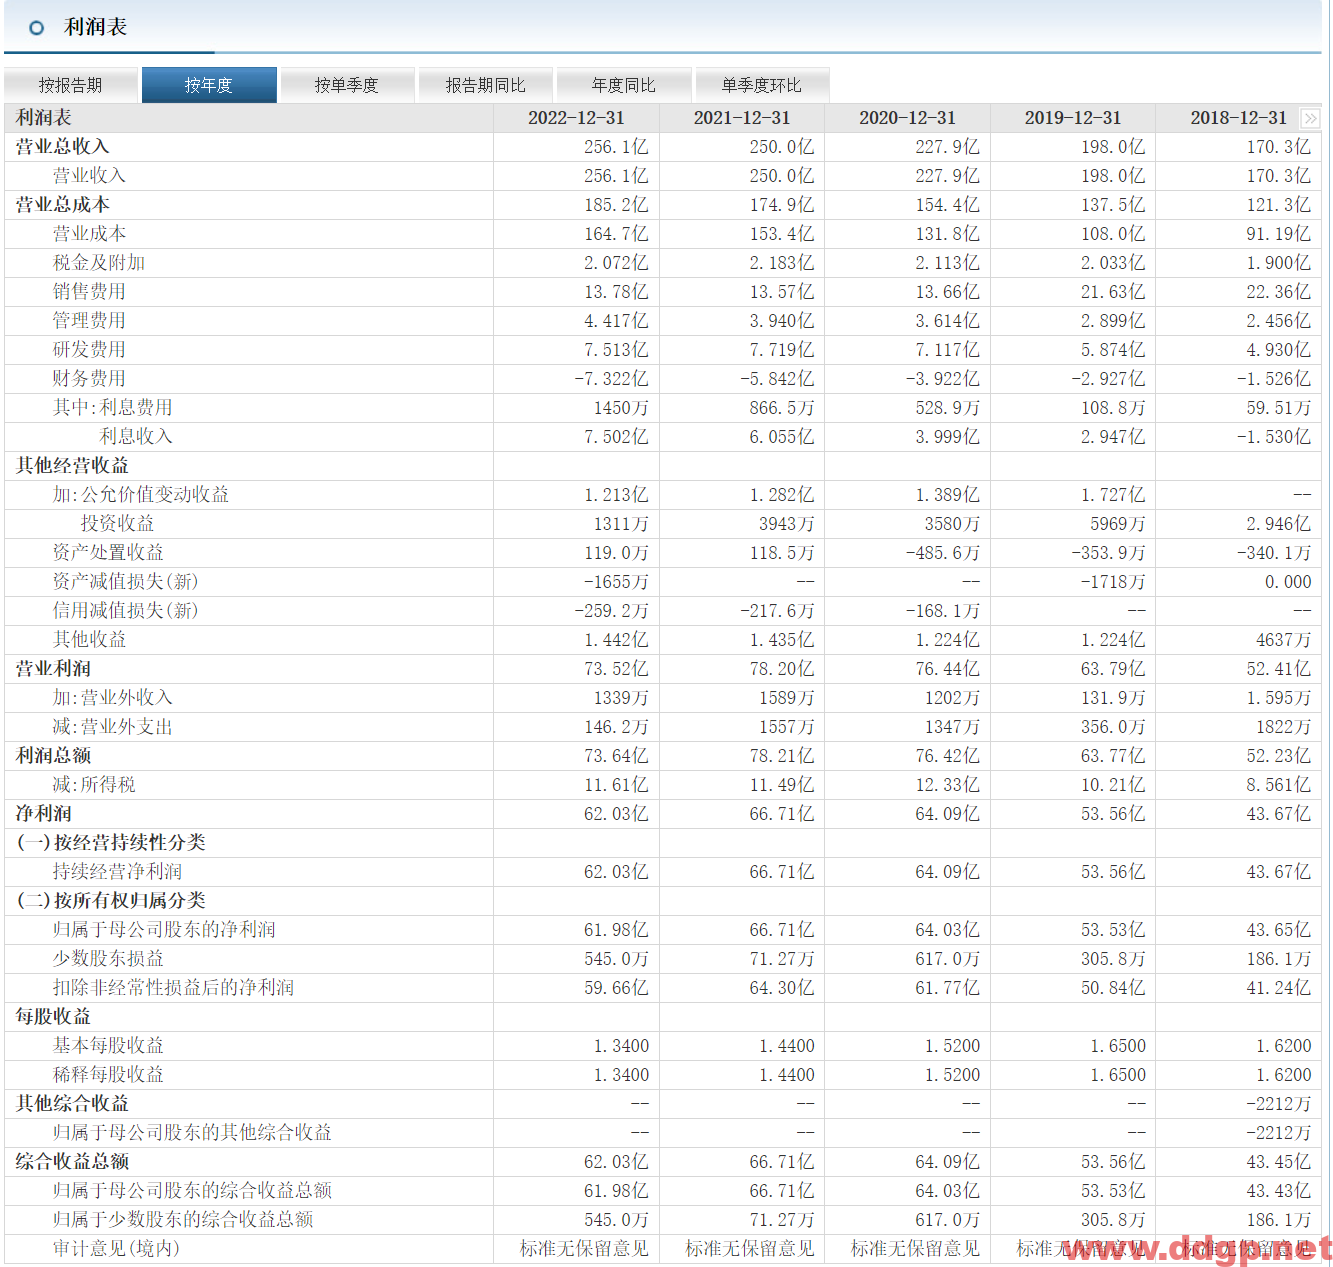Select the 稀释每股收益 row label

108,1075
